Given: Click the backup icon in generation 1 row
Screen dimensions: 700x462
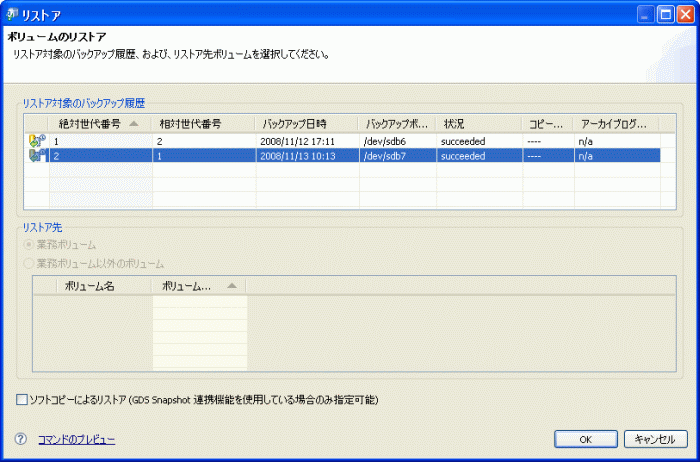Looking at the screenshot, I should (37, 142).
